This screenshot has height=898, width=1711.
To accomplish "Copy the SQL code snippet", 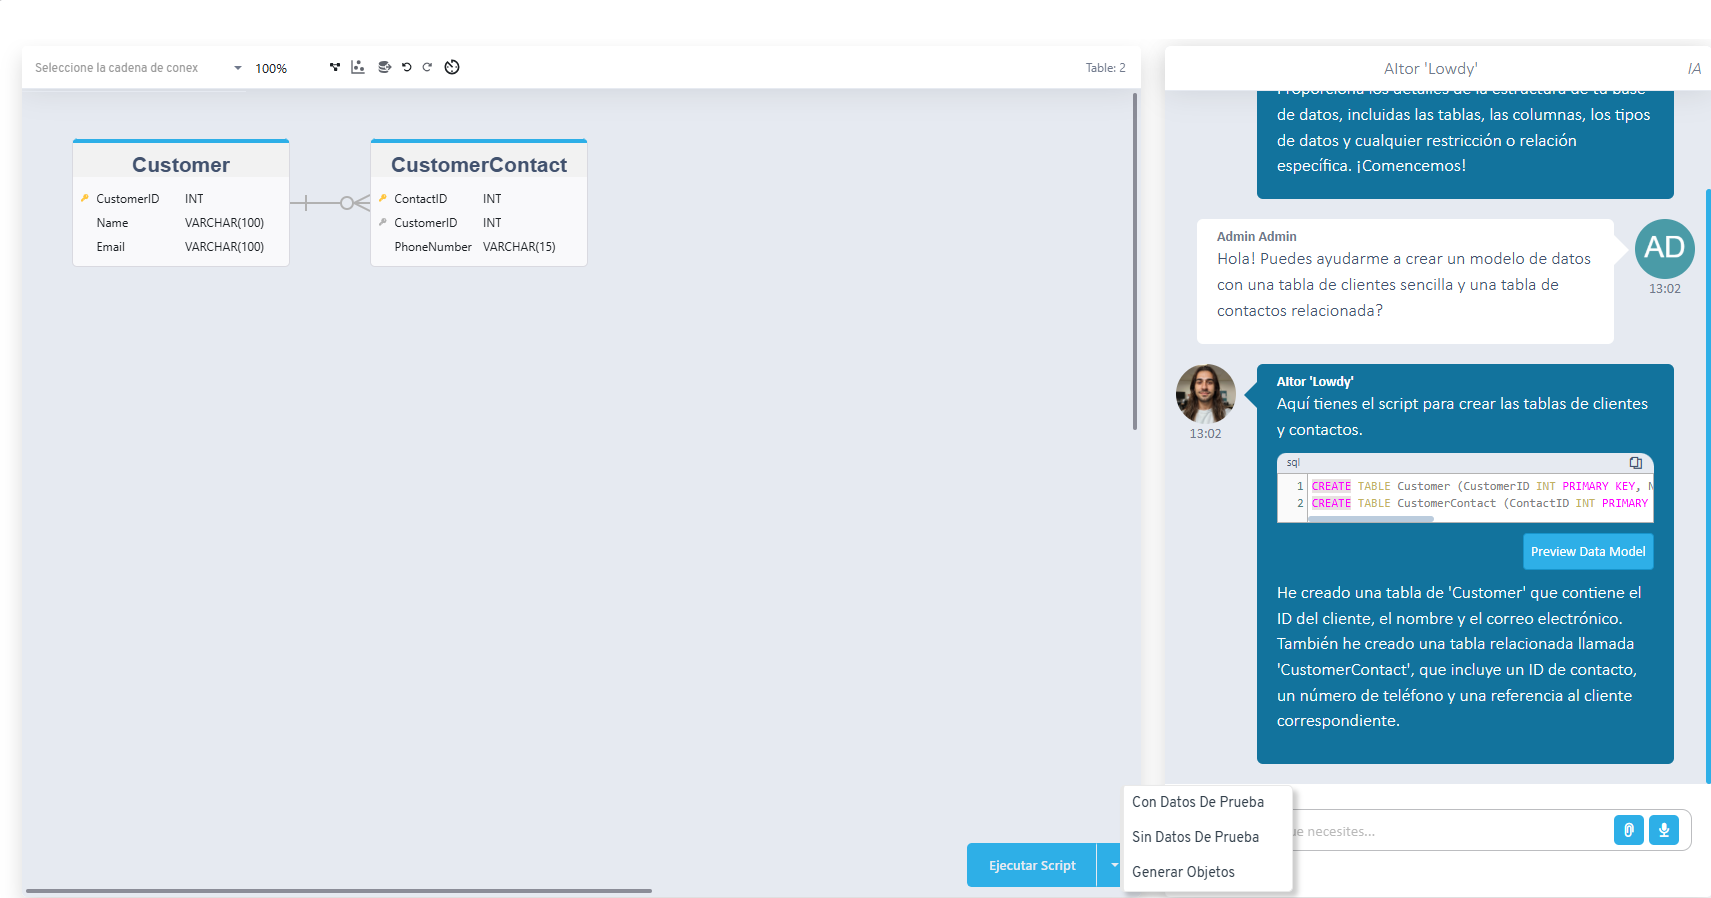I will [x=1636, y=463].
